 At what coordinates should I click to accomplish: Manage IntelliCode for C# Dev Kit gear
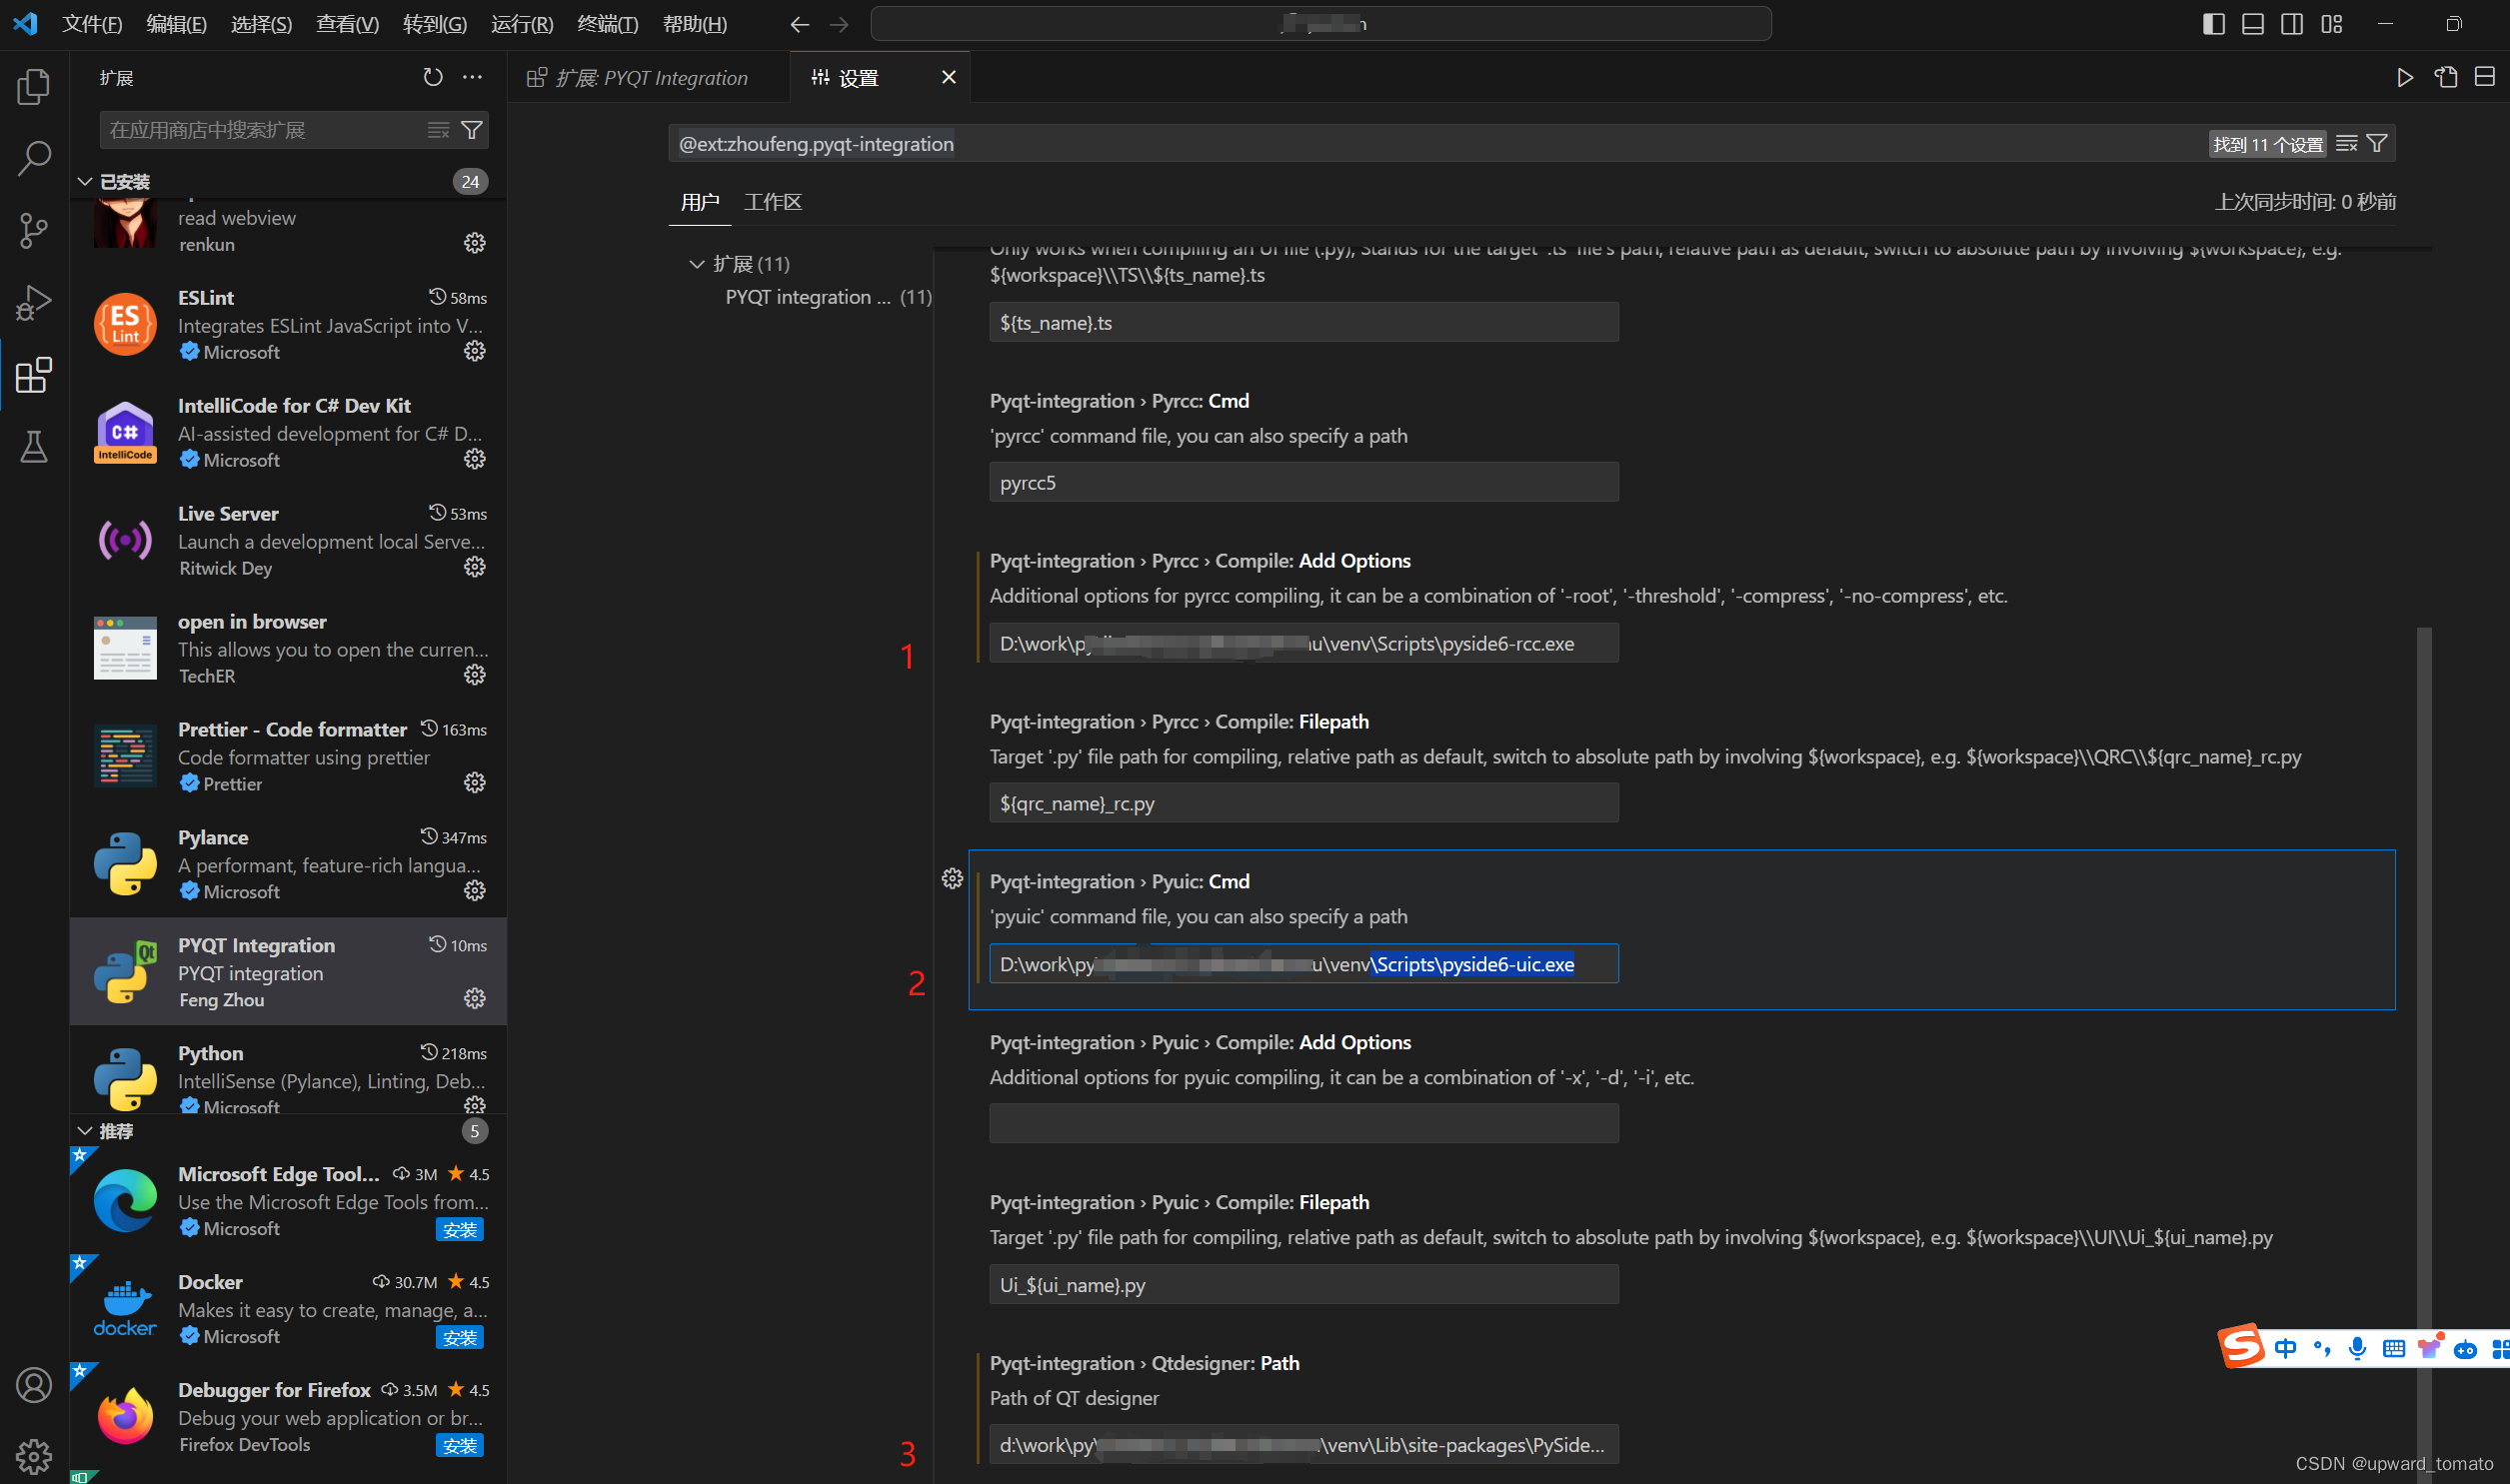[475, 459]
